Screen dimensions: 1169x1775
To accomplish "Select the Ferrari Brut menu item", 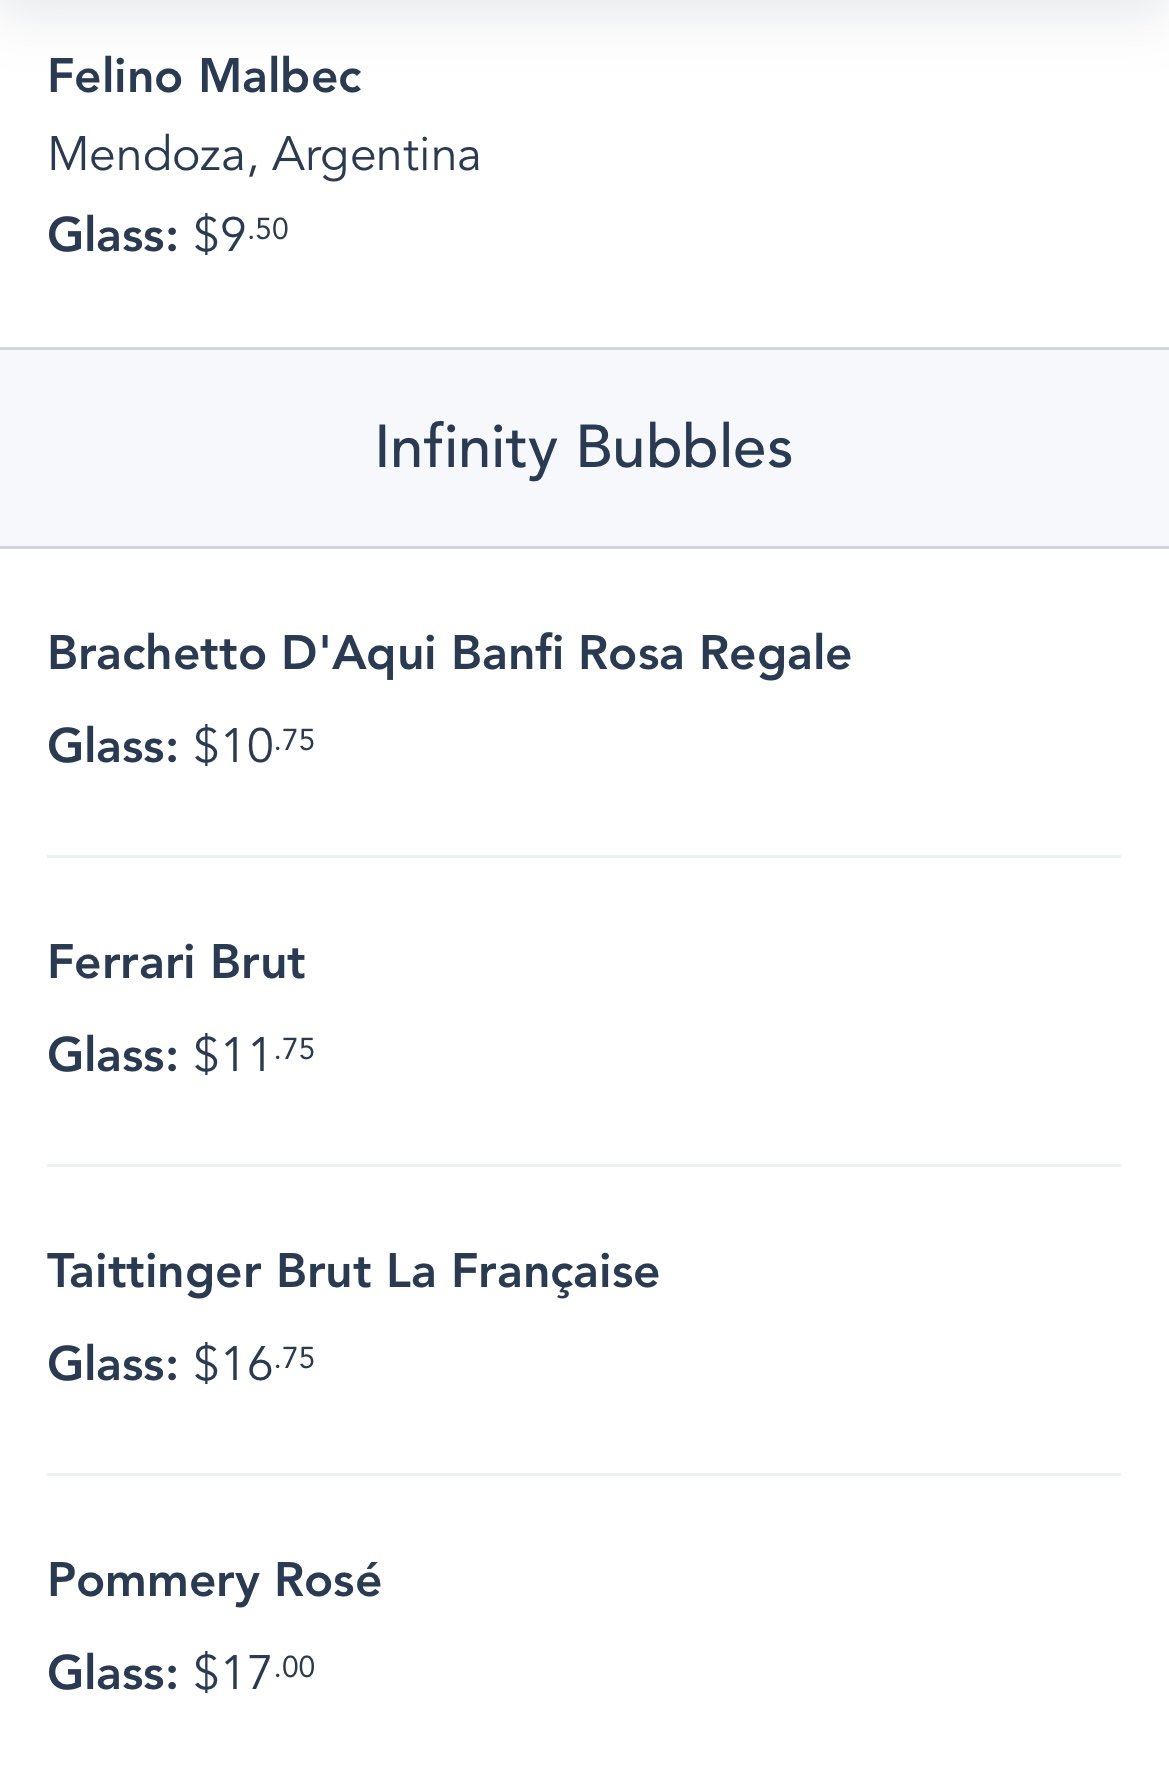I will pos(176,962).
